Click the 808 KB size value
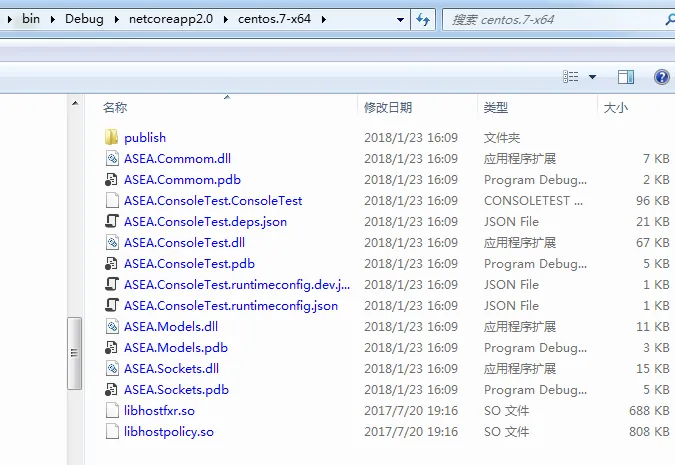The height and width of the screenshot is (465, 675). point(649,432)
